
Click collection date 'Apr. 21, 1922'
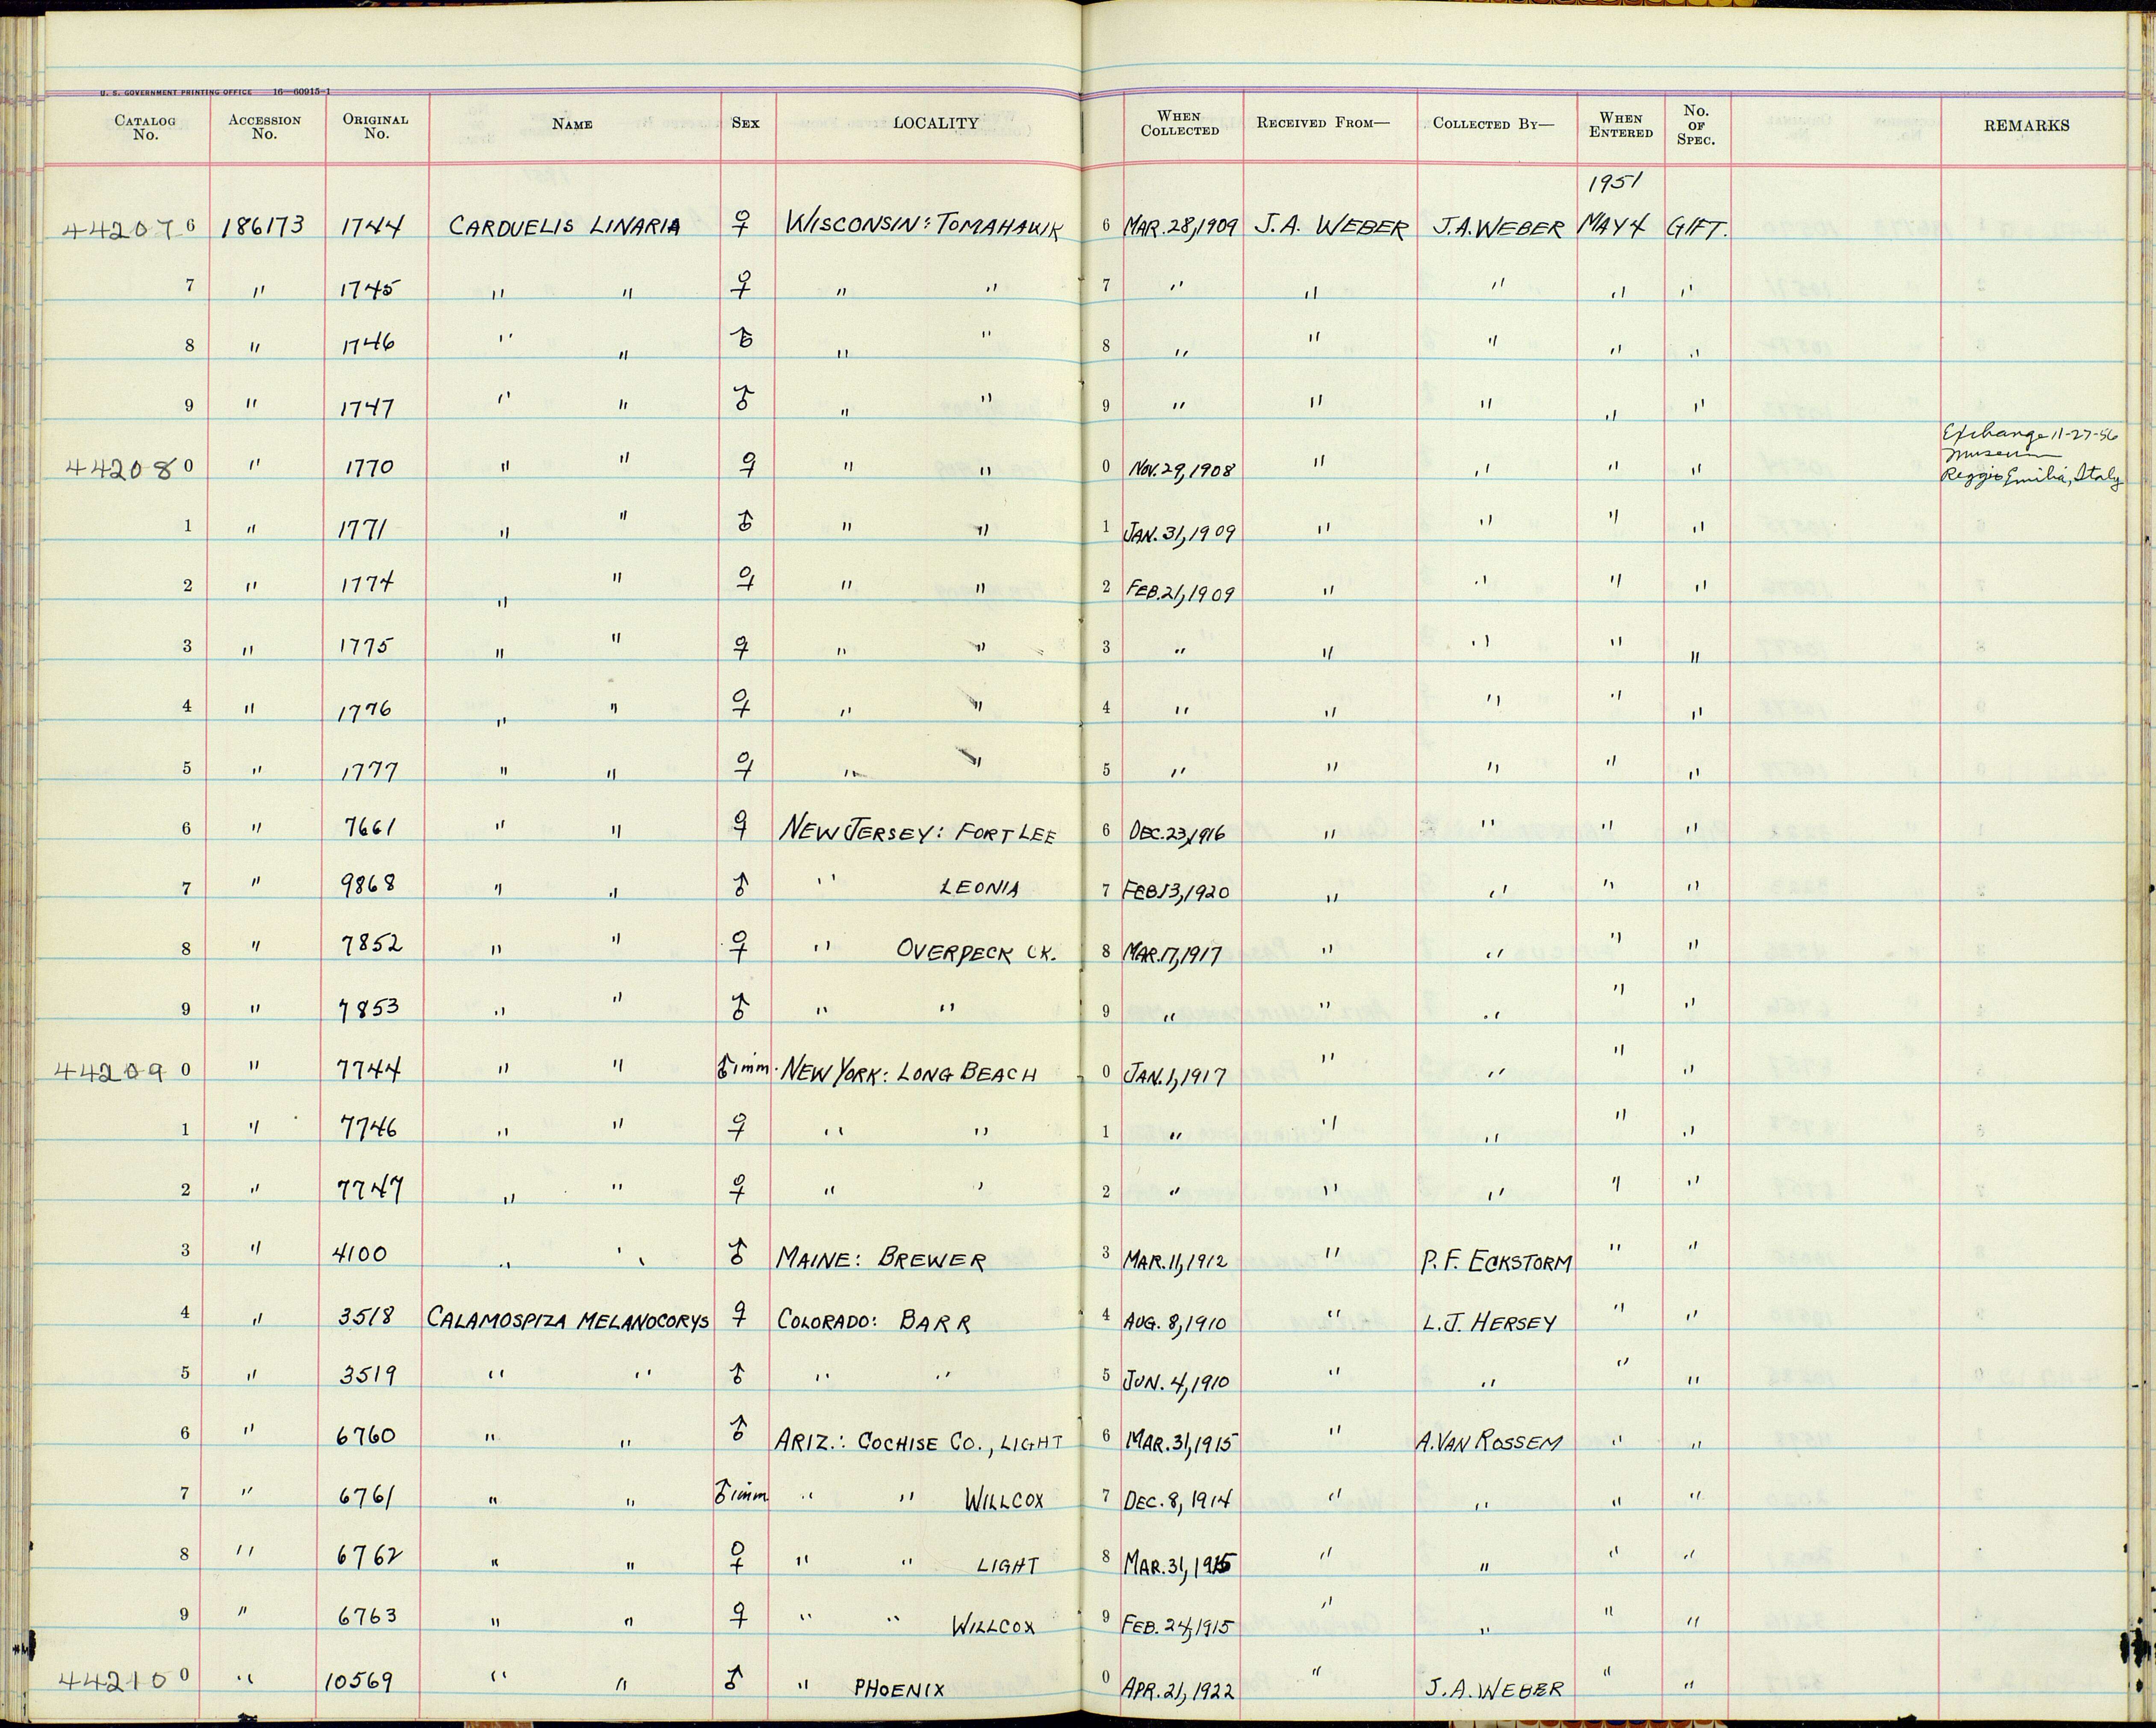pos(1179,1689)
